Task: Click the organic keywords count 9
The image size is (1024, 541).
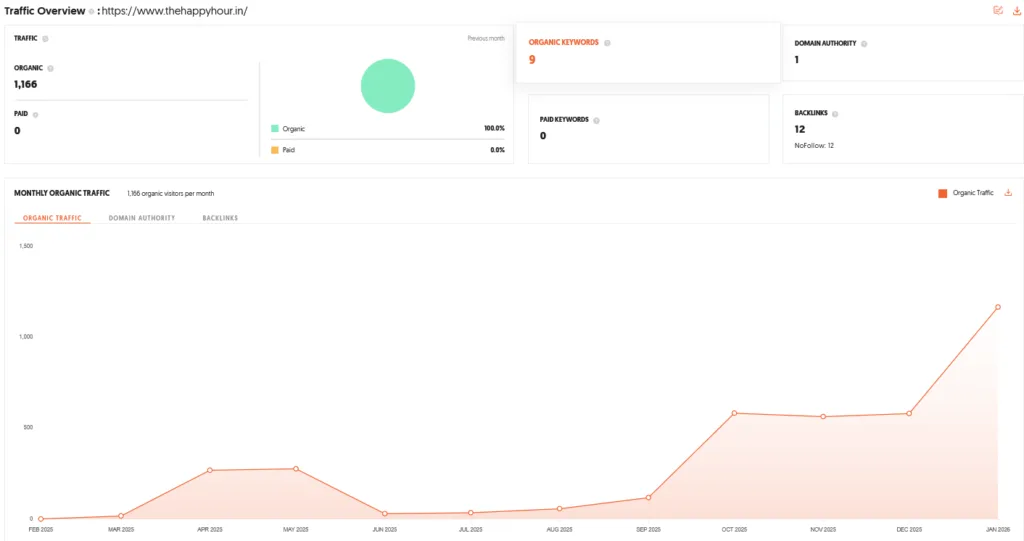Action: pos(532,59)
